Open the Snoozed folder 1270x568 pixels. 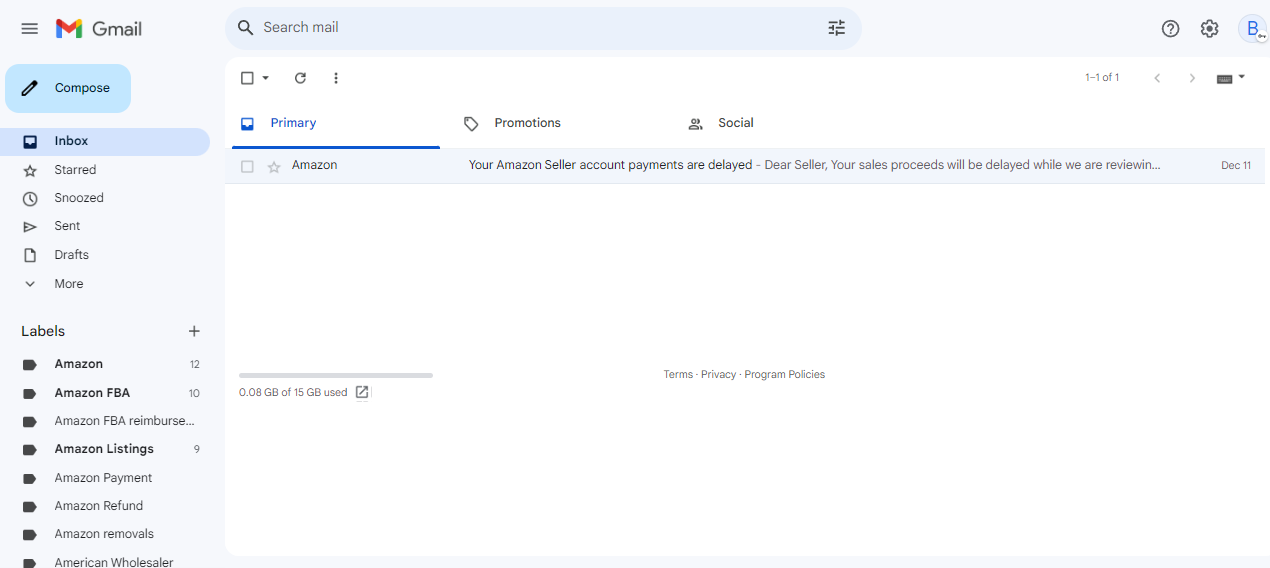pyautogui.click(x=105, y=198)
